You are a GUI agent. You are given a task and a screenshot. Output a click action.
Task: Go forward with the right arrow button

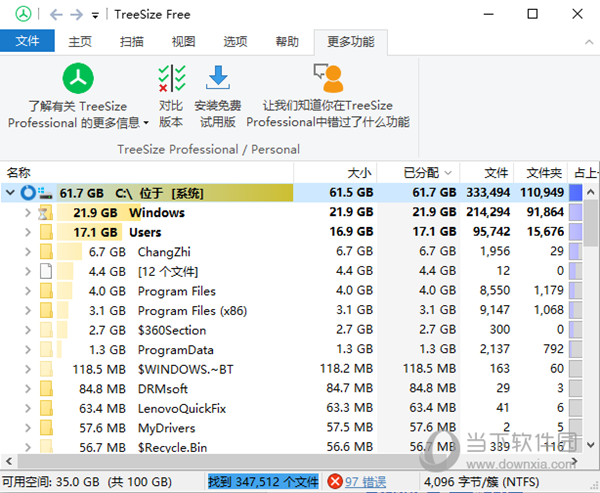click(77, 15)
